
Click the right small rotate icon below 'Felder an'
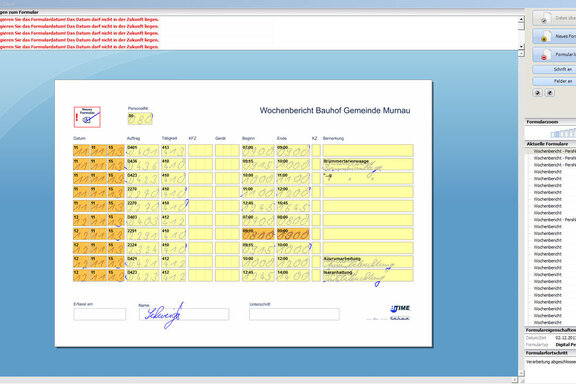point(550,93)
